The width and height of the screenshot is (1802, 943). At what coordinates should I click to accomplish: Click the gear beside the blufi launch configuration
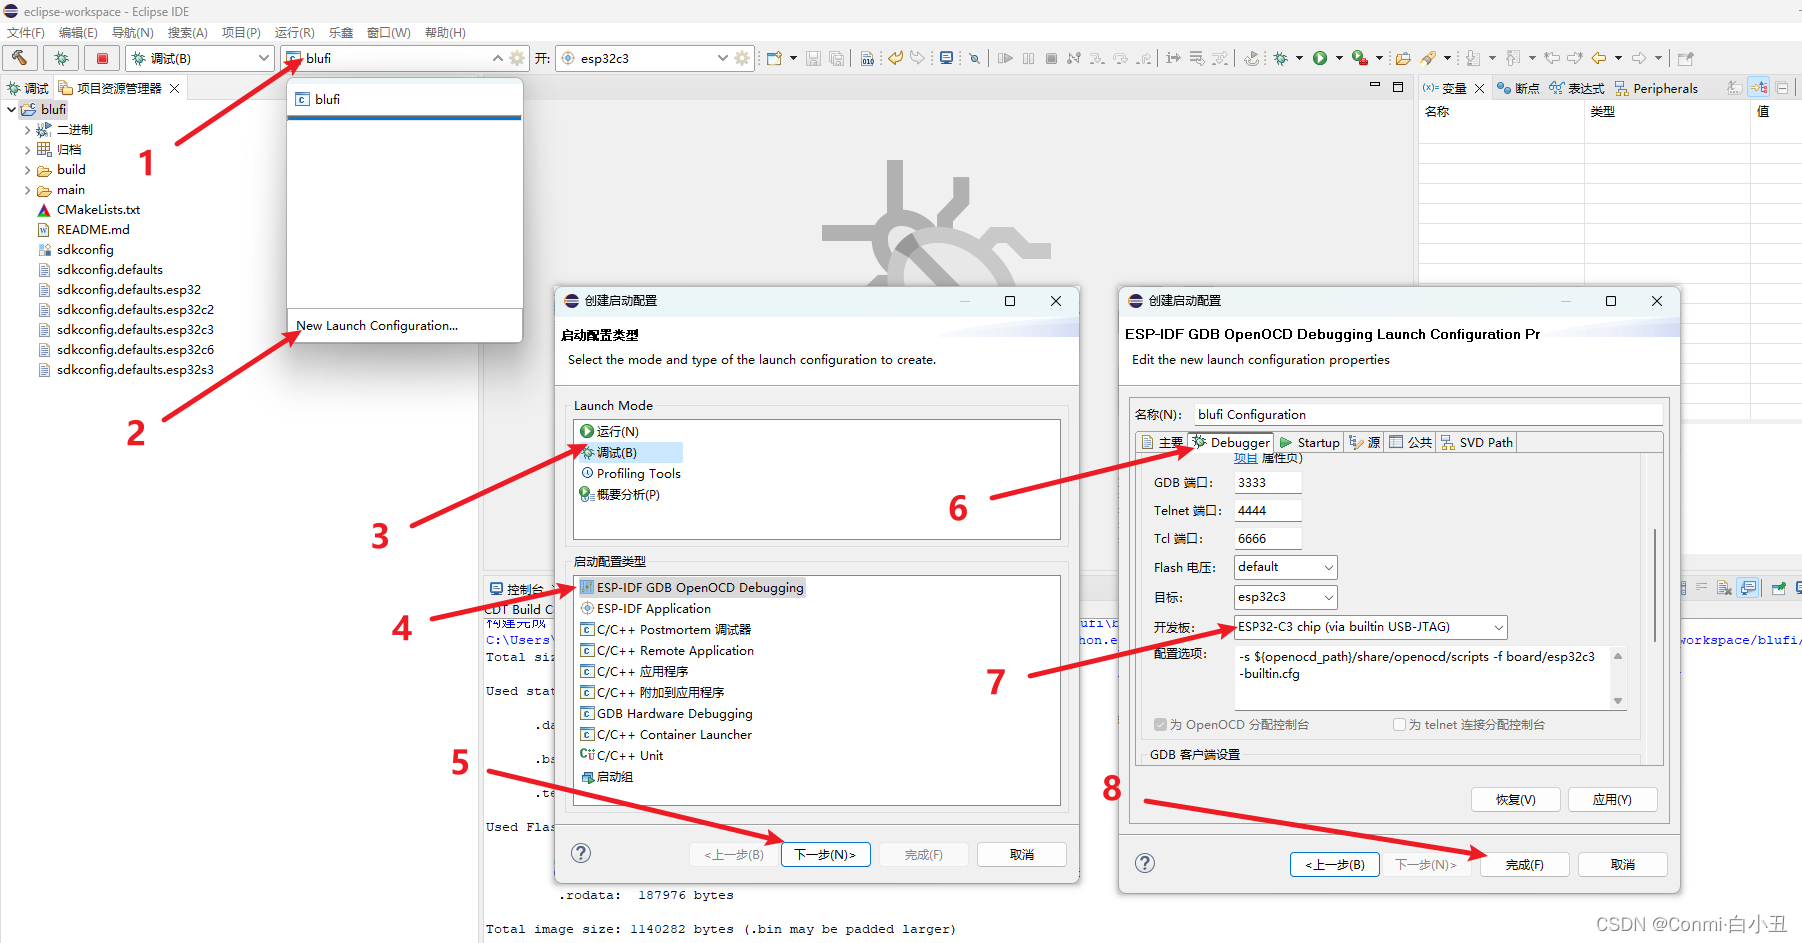[517, 58]
